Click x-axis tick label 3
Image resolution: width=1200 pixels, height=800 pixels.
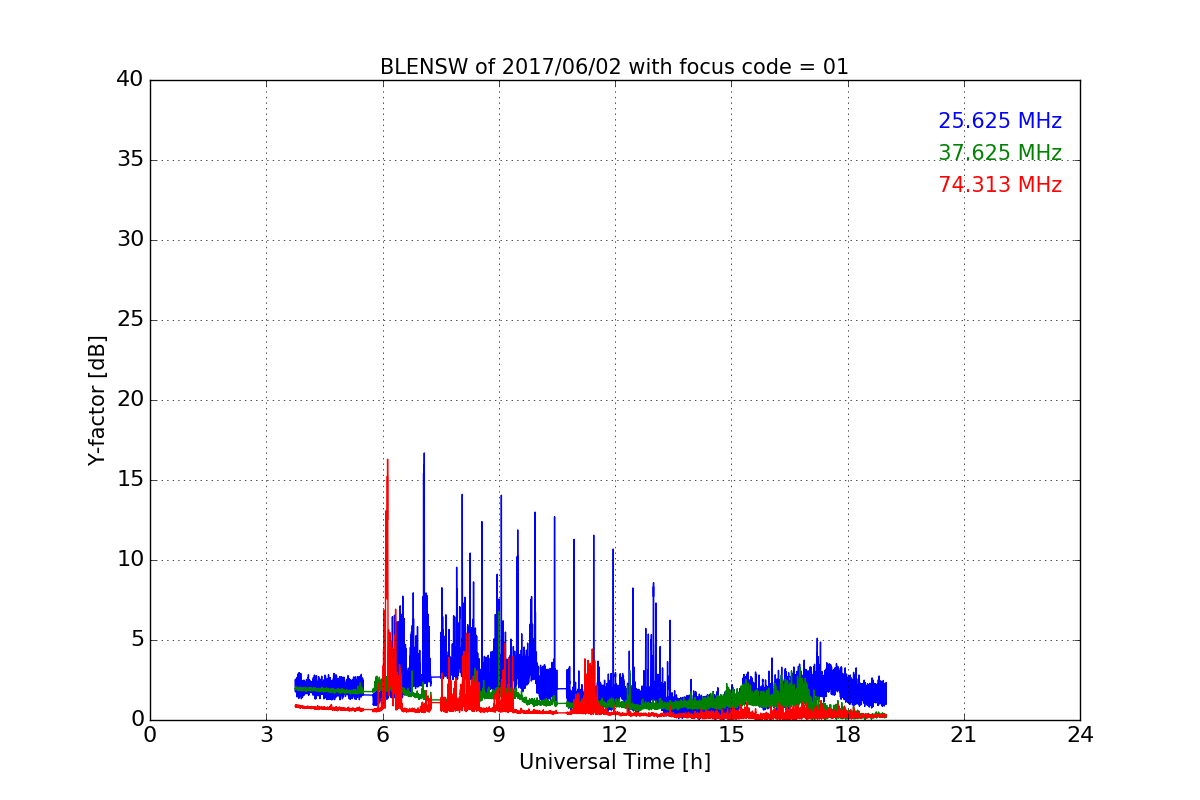pyautogui.click(x=266, y=735)
